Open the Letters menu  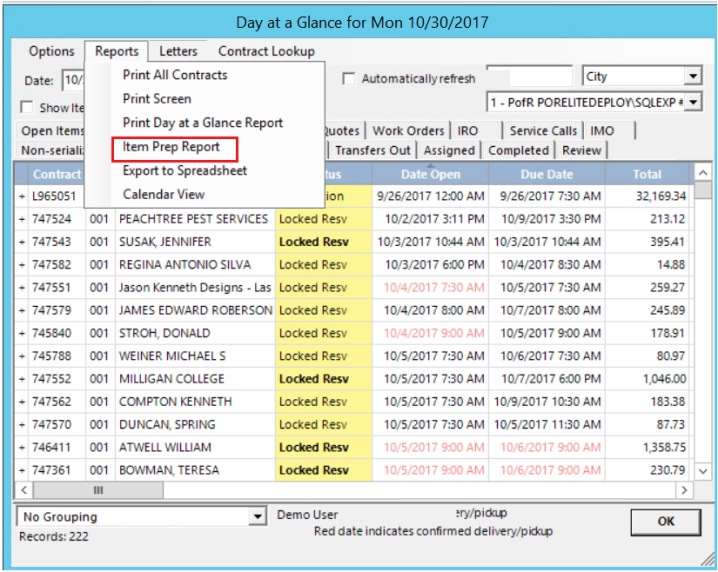178,51
